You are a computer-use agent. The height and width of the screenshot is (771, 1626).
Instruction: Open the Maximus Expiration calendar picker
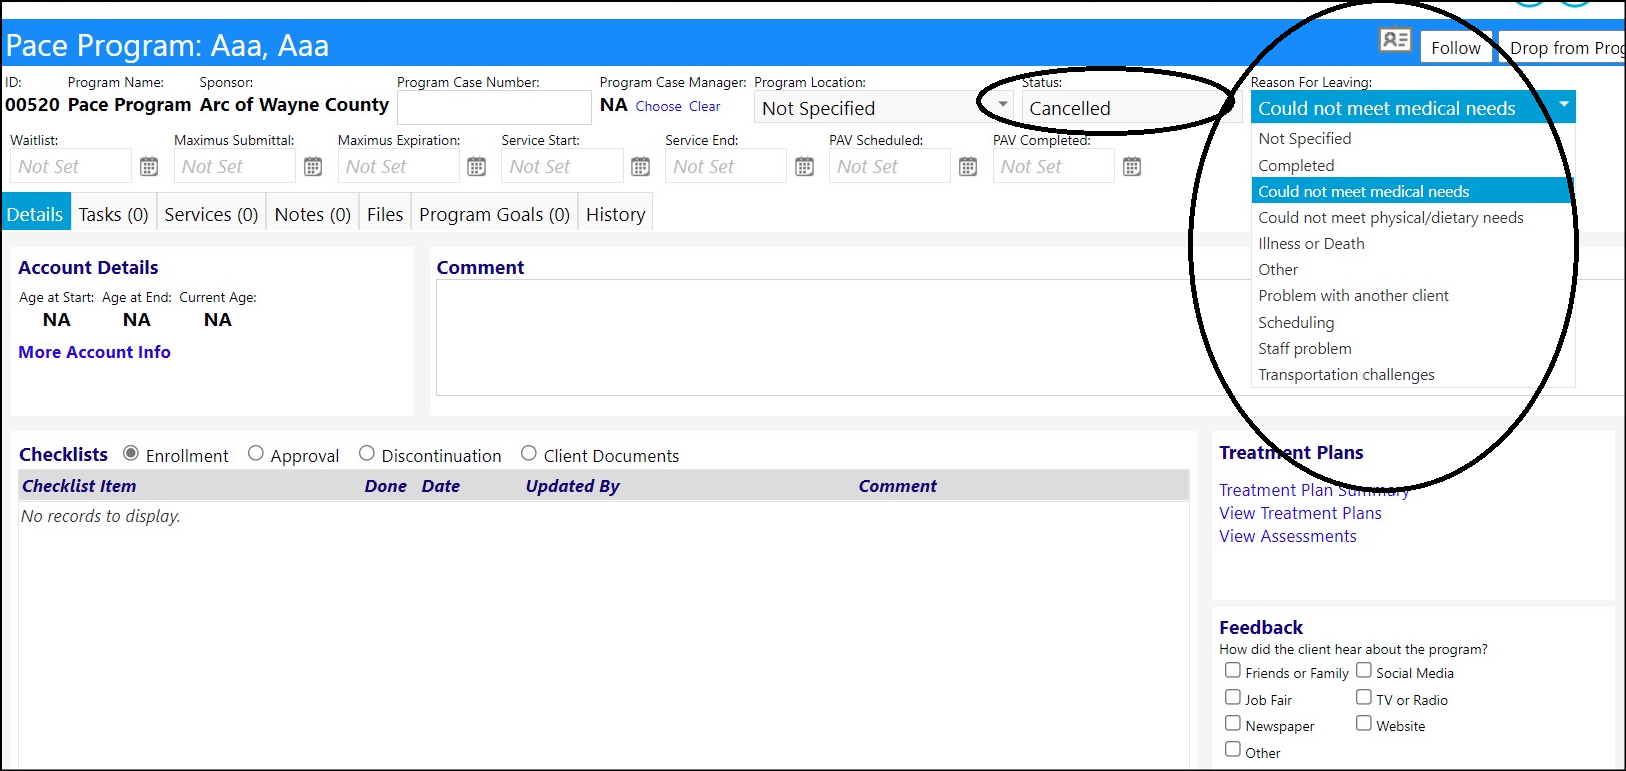tap(477, 167)
